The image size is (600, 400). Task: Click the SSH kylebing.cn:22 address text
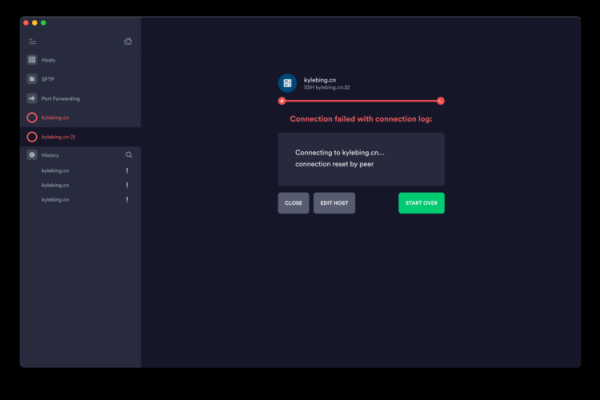[327, 88]
